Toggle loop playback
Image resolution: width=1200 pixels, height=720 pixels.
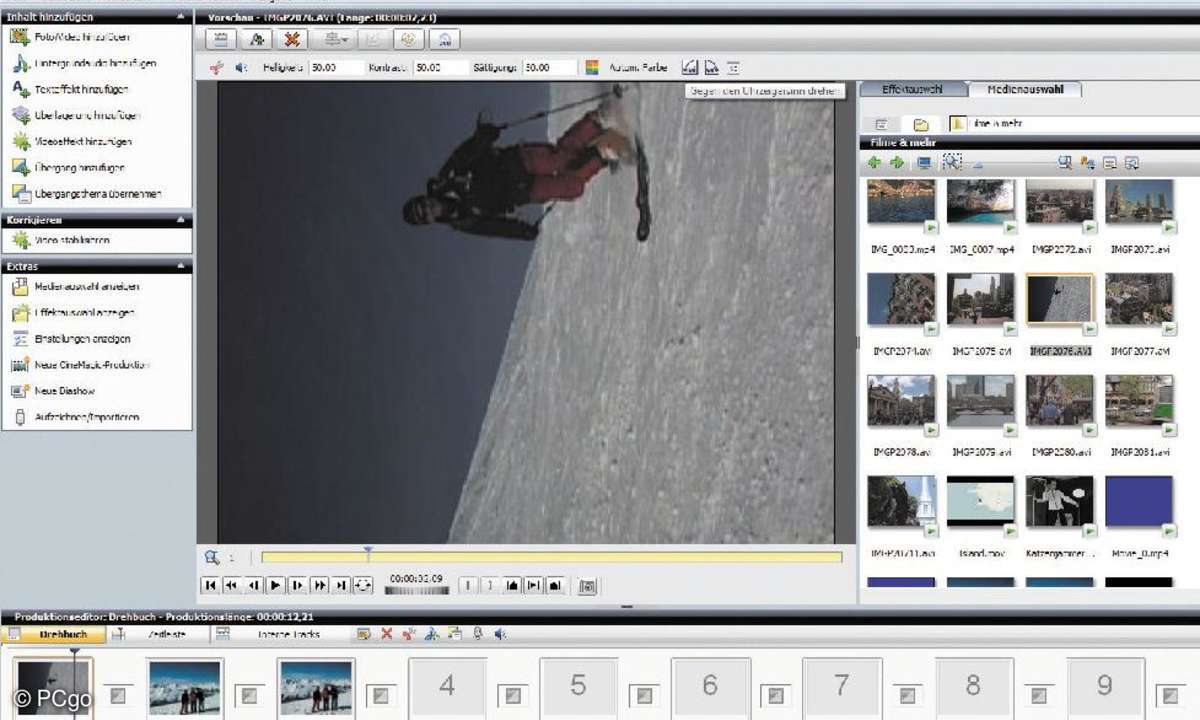click(x=364, y=585)
